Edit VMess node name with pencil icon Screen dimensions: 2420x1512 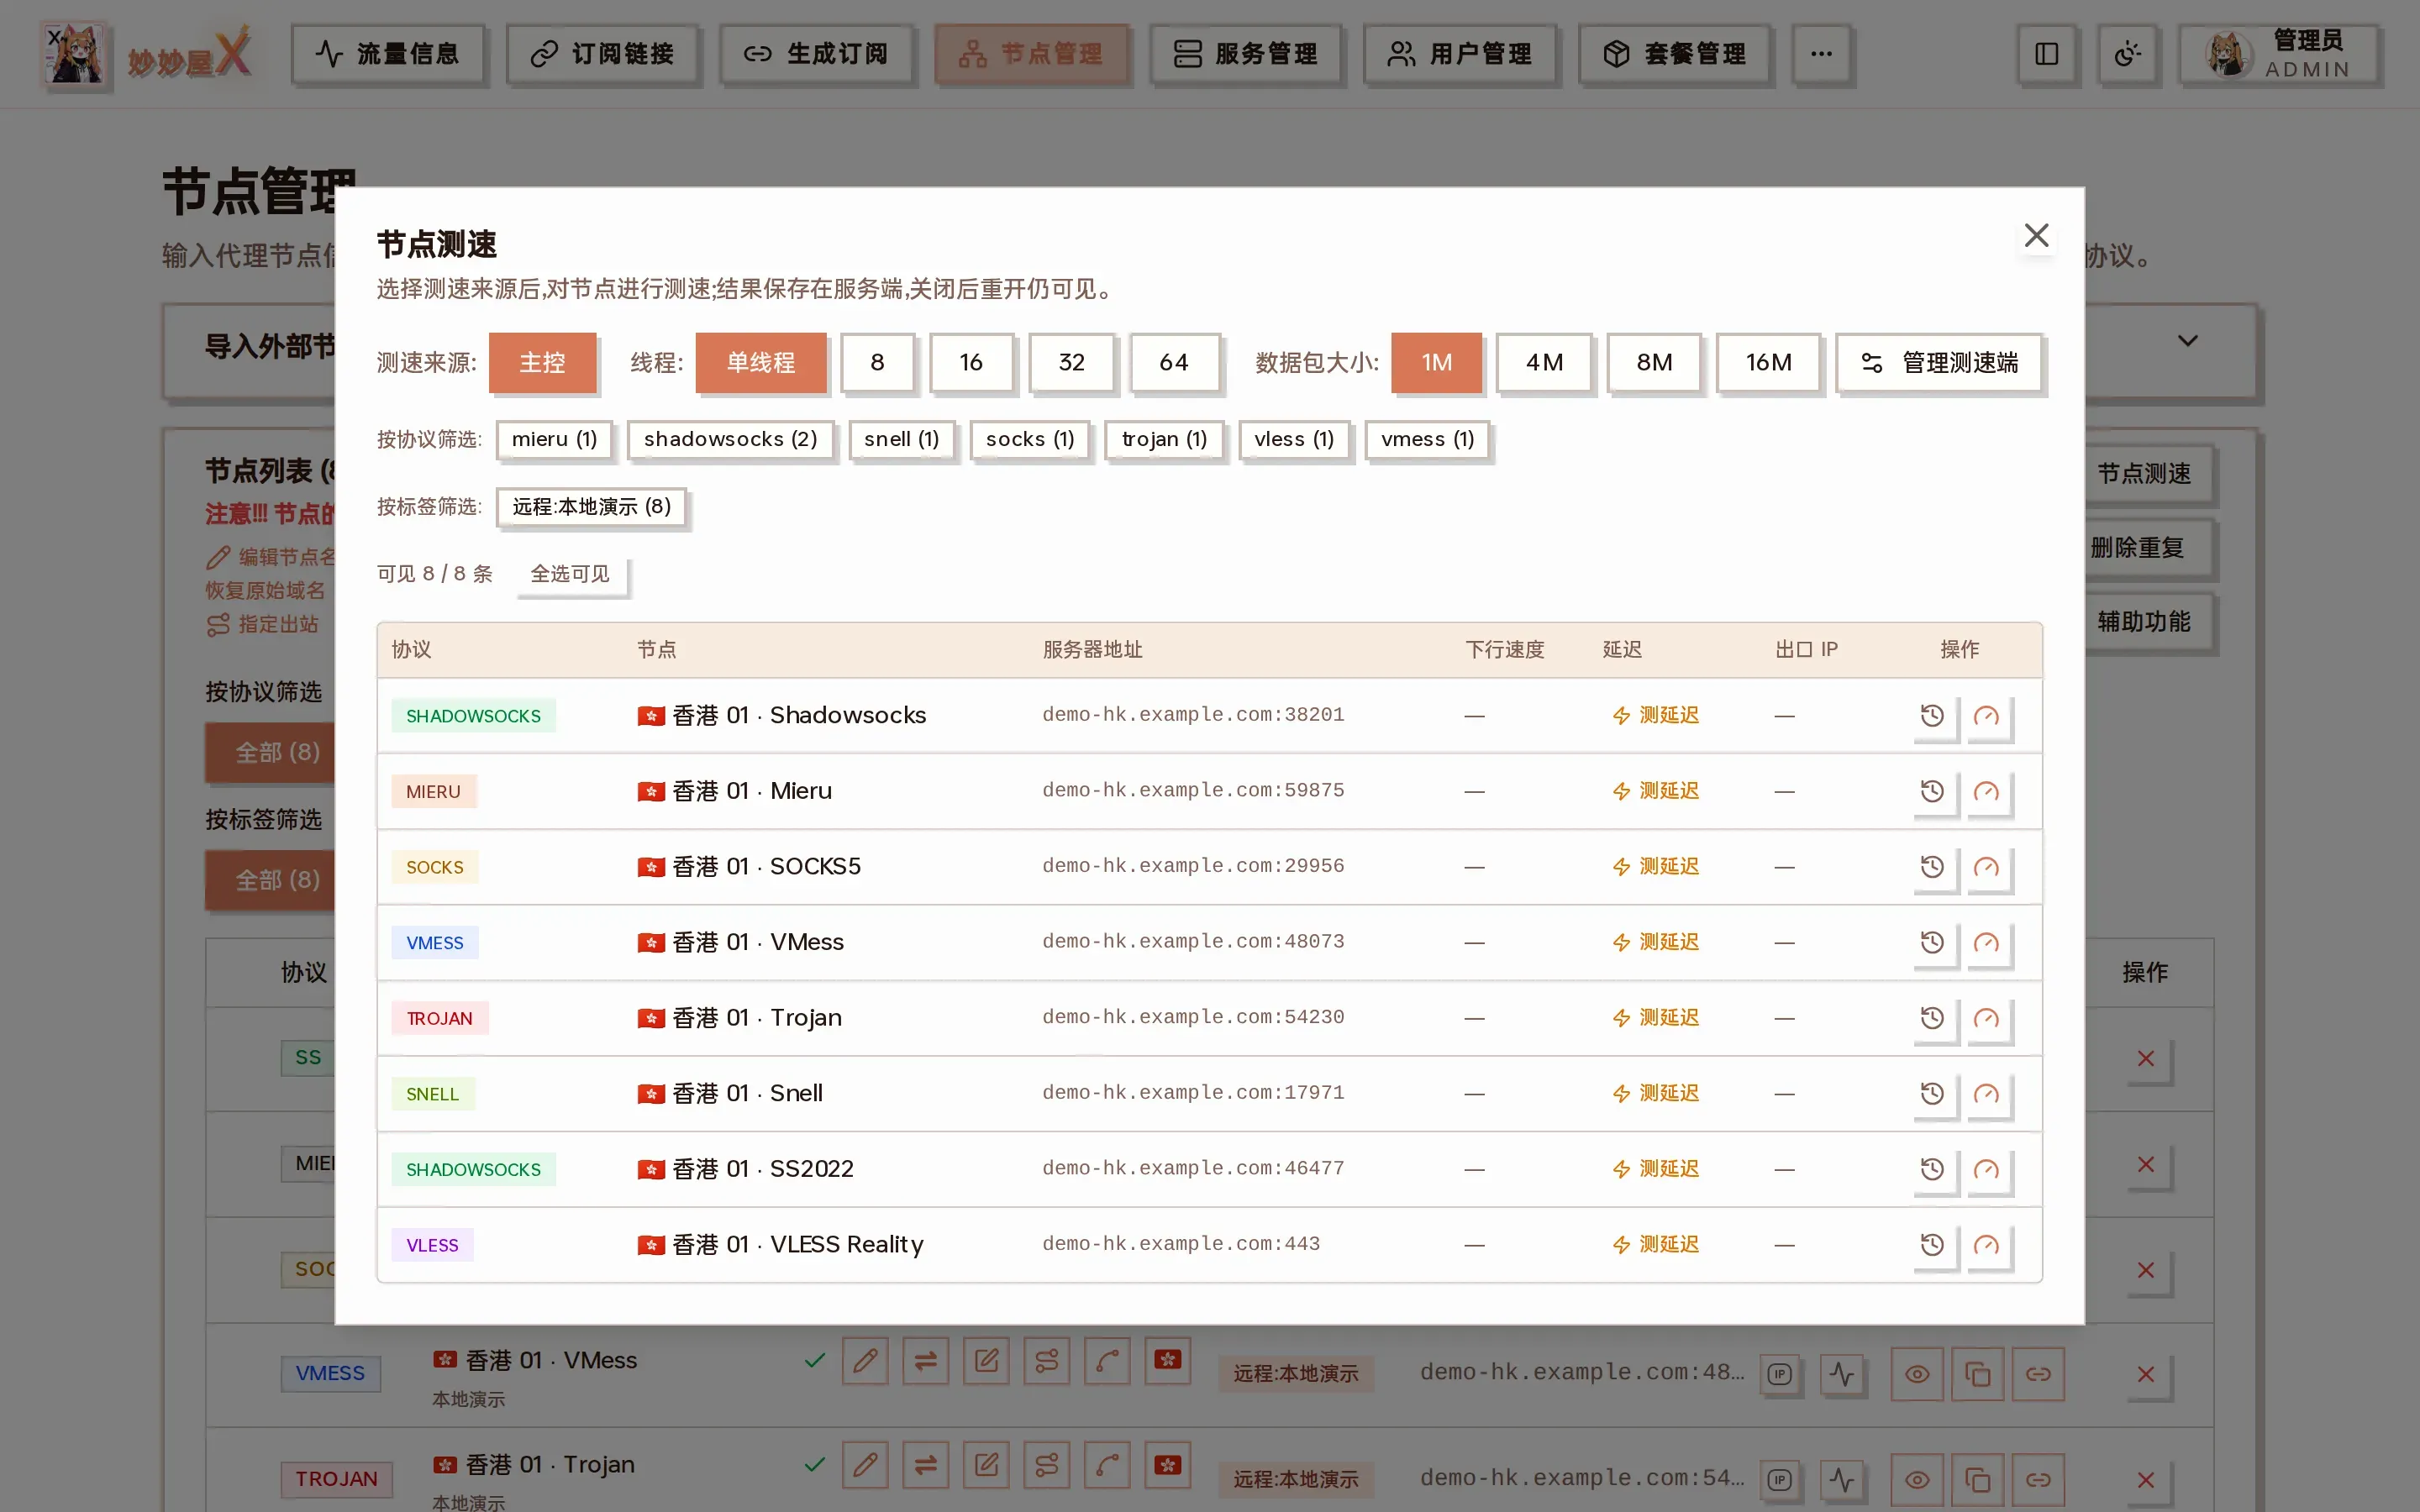[865, 1360]
